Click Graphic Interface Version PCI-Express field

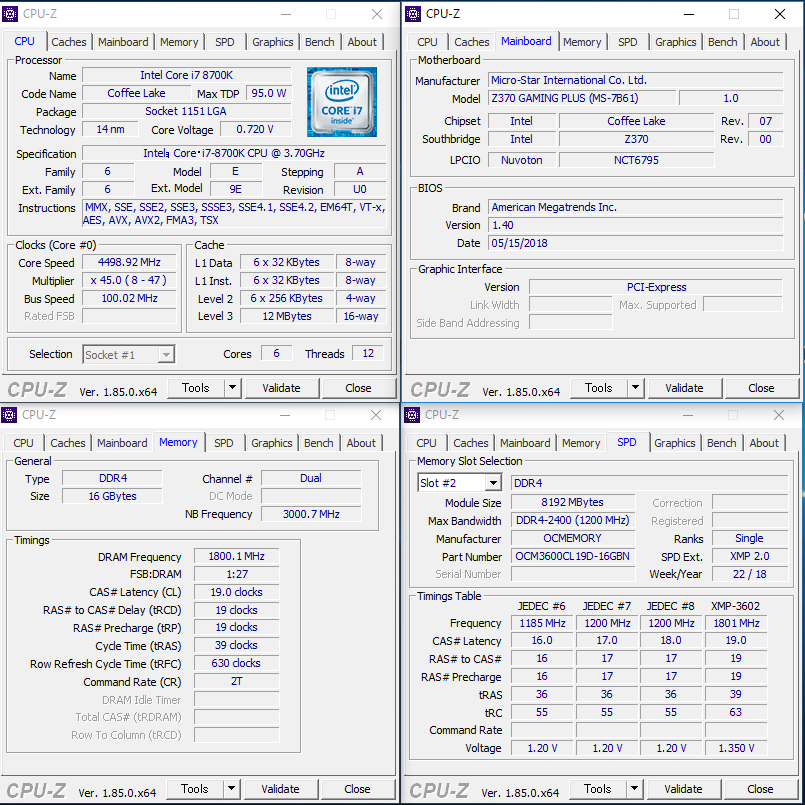point(656,287)
